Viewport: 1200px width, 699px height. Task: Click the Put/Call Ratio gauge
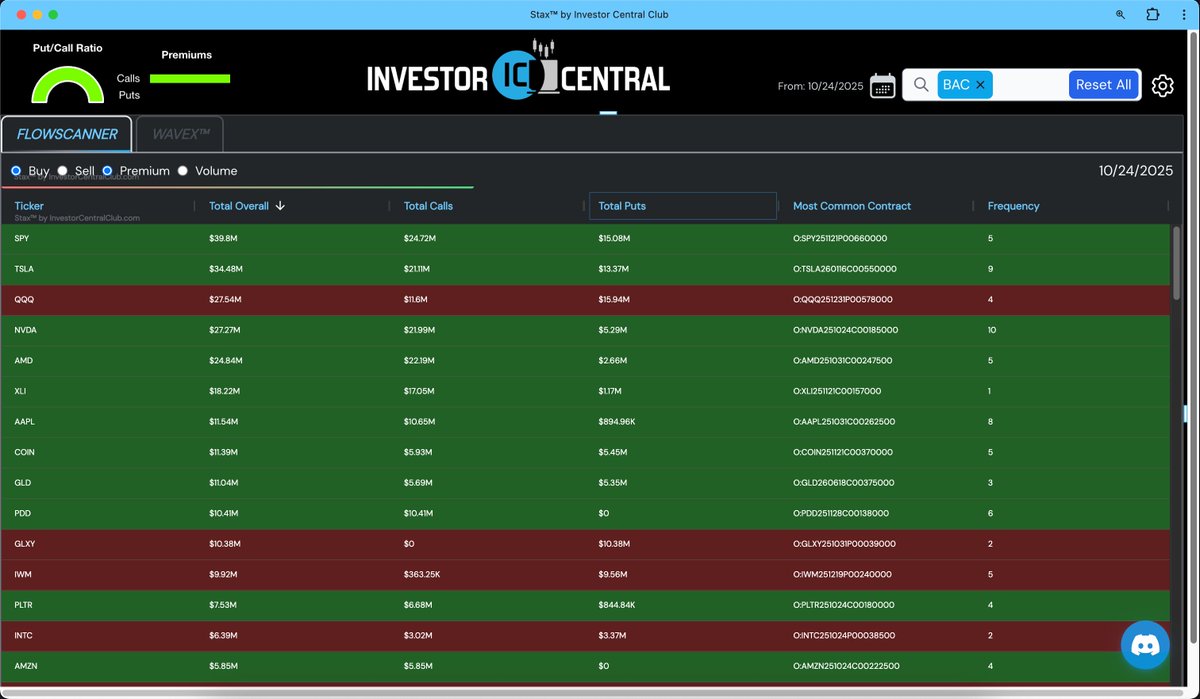click(x=68, y=85)
